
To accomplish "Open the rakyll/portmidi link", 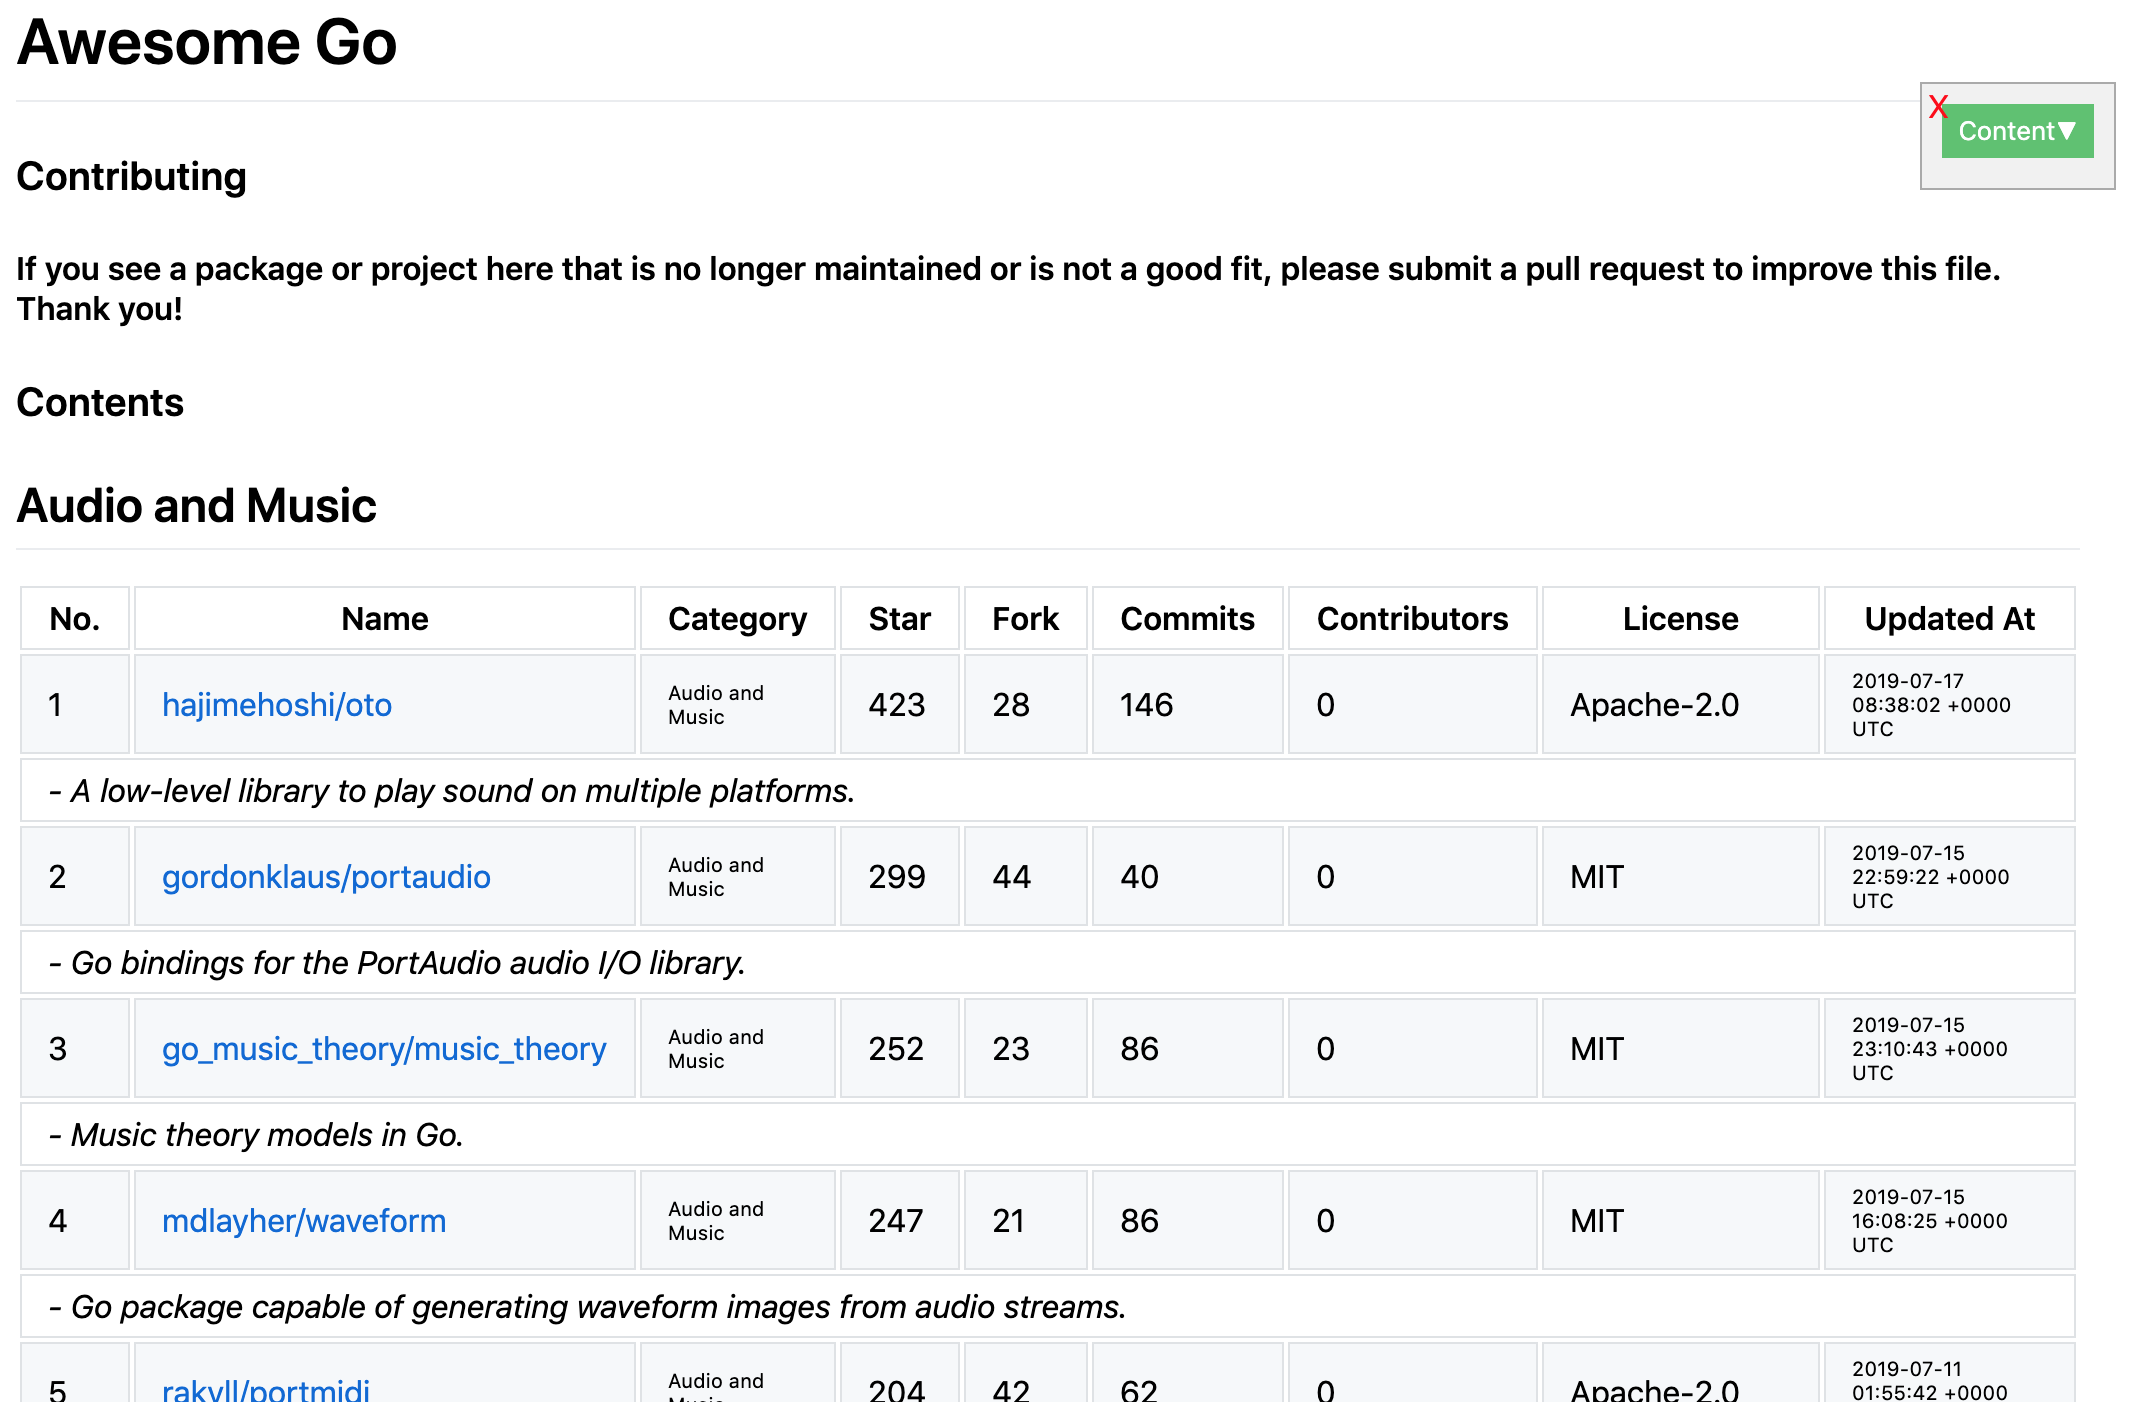I will [266, 1389].
